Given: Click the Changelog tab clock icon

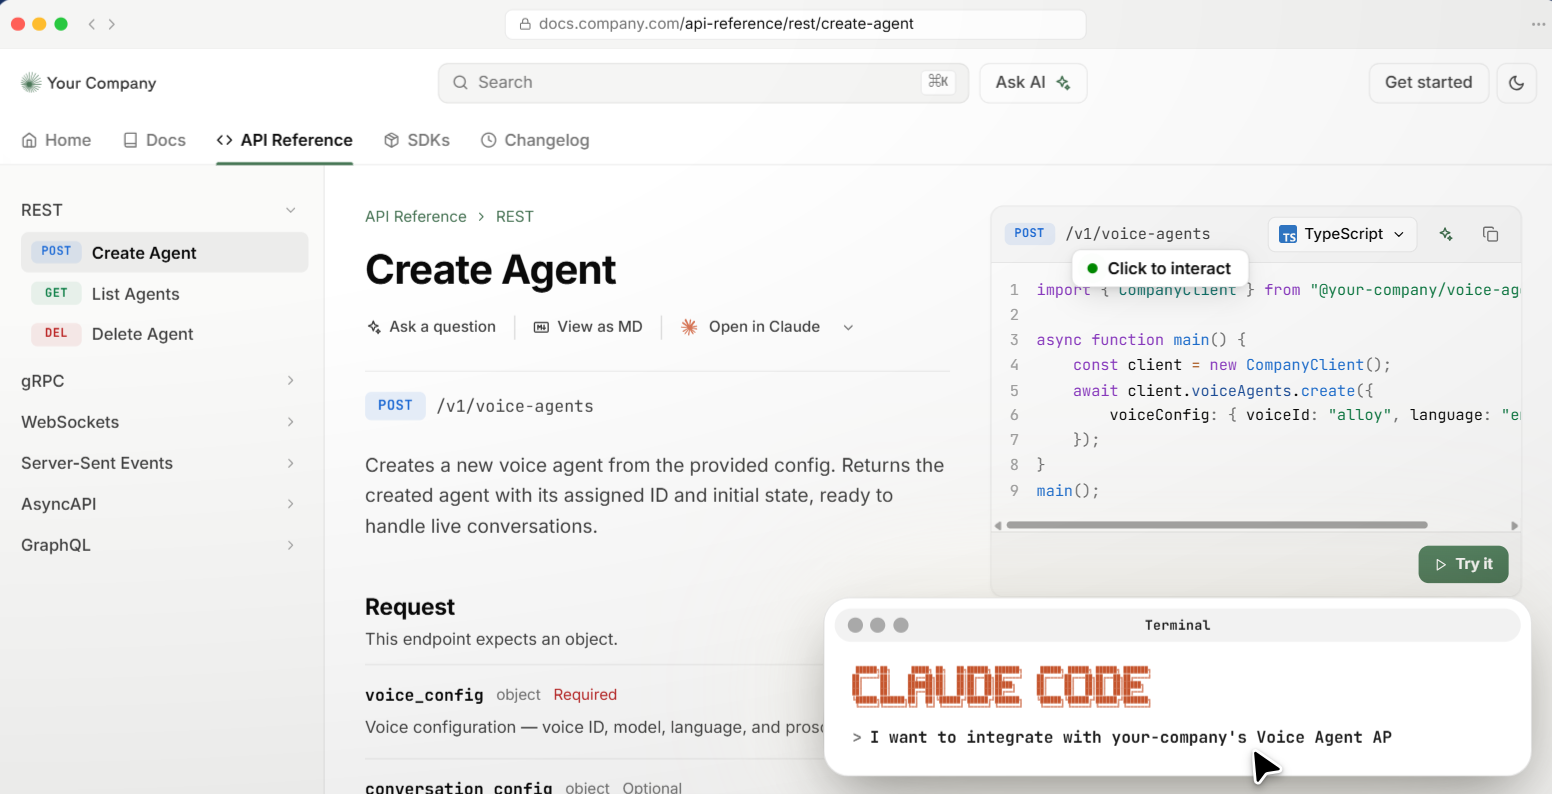Looking at the screenshot, I should 488,140.
